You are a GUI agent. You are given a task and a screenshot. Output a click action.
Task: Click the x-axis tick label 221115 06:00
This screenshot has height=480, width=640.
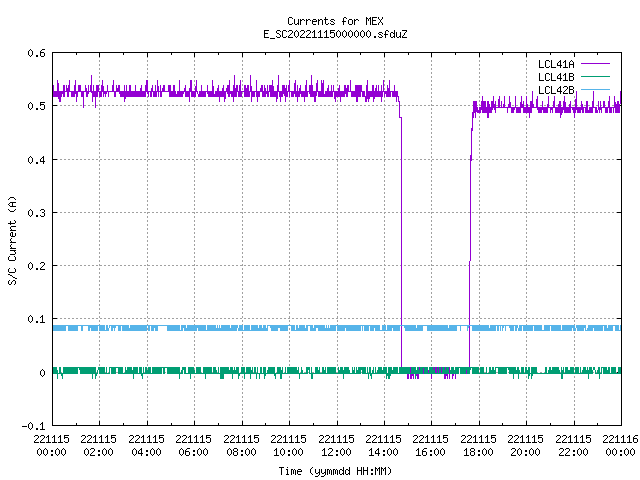click(193, 446)
